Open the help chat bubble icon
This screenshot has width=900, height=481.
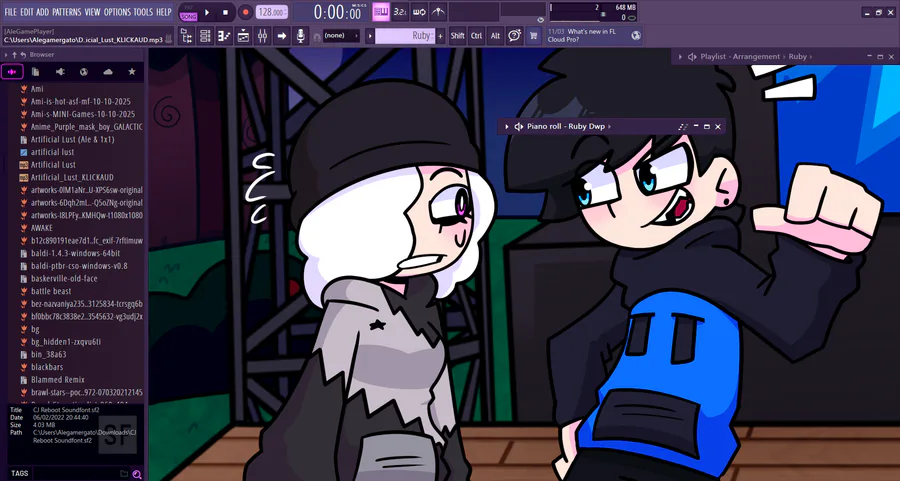point(514,36)
